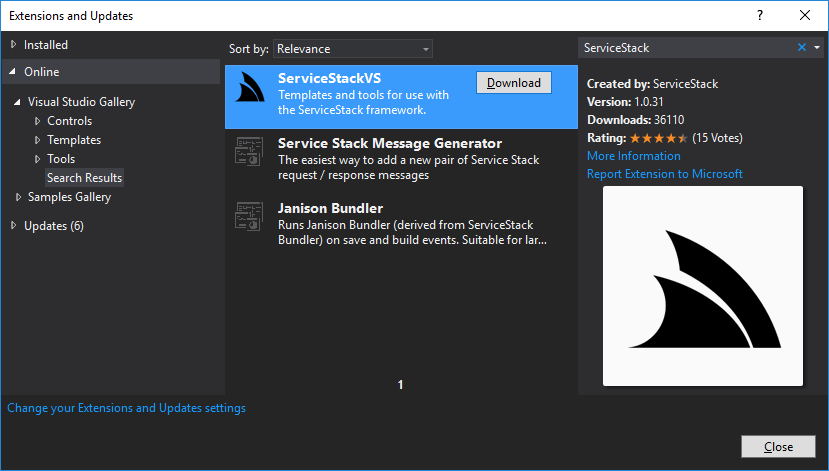Select Templates under Visual Studio Gallery
The height and width of the screenshot is (471, 829).
coord(74,140)
